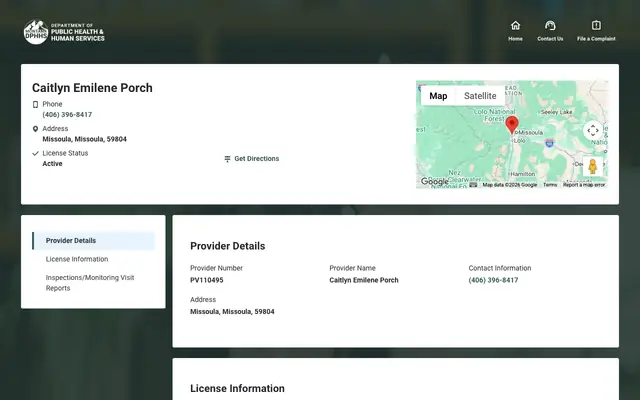The height and width of the screenshot is (400, 640).
Task: Click the signpost icon next to Get Directions
Action: pos(227,159)
